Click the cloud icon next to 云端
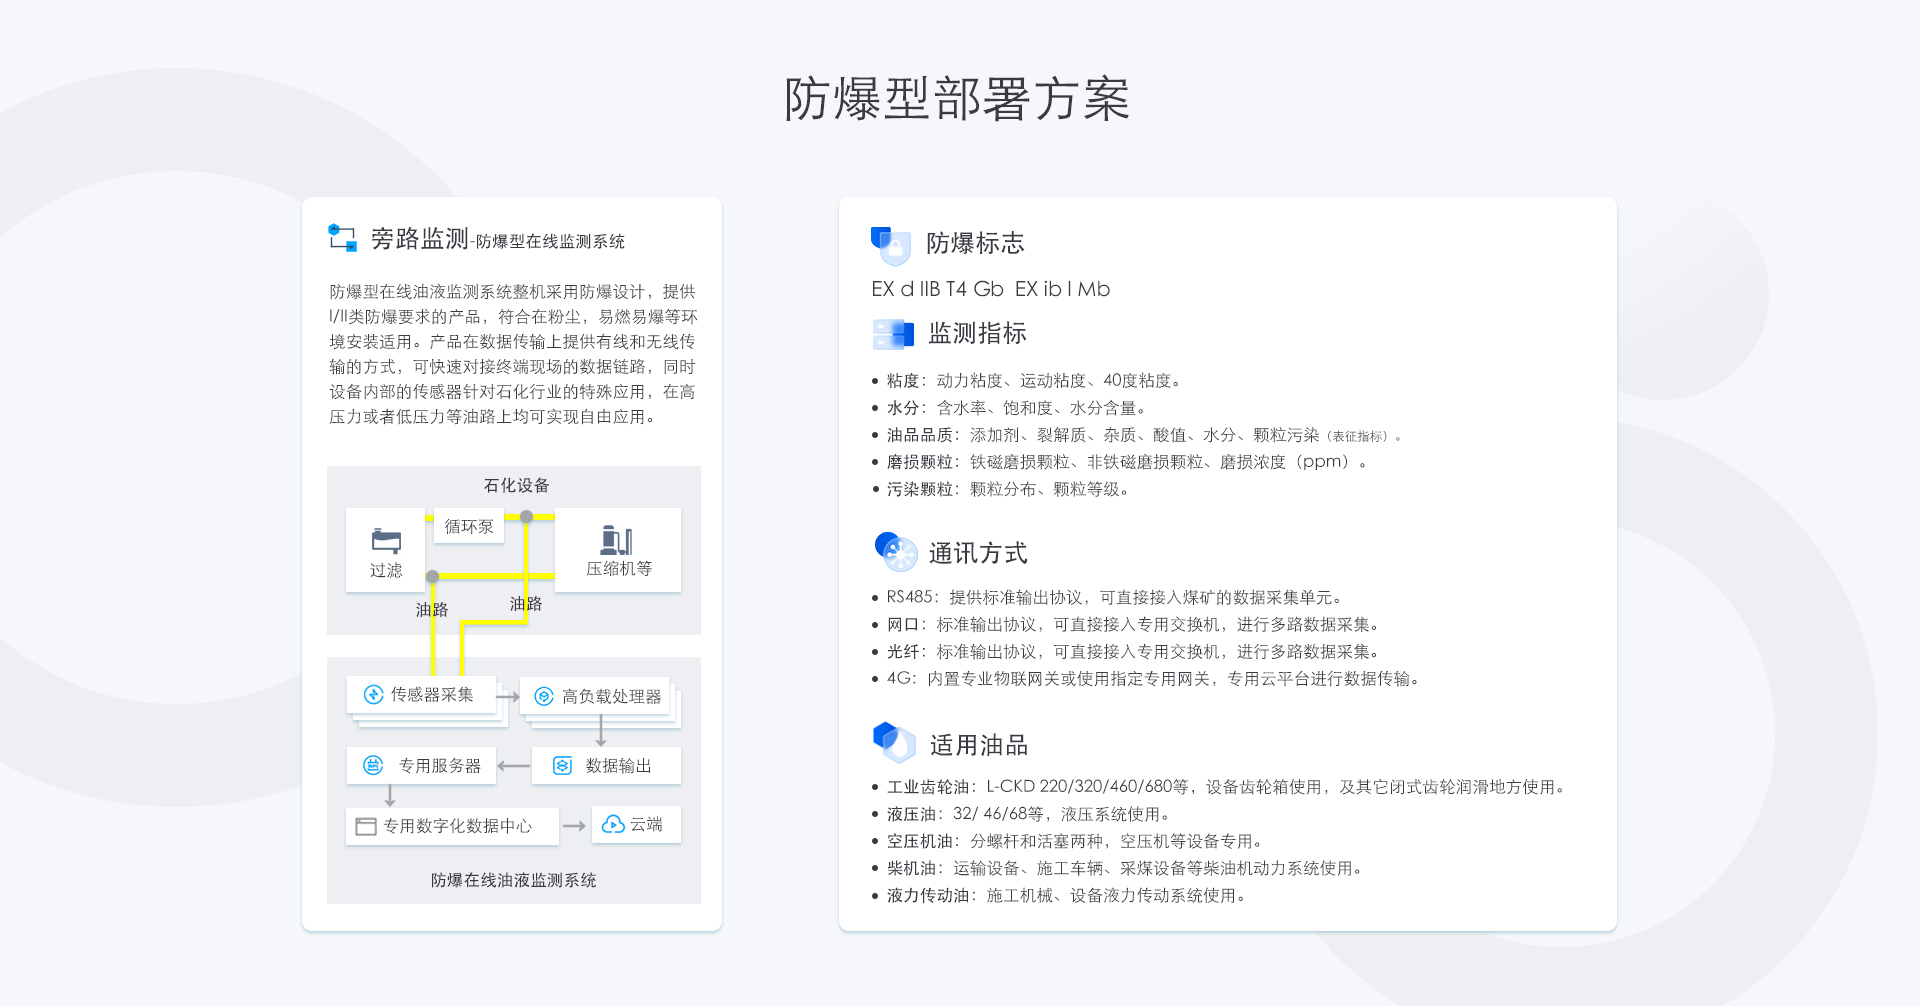 613,824
